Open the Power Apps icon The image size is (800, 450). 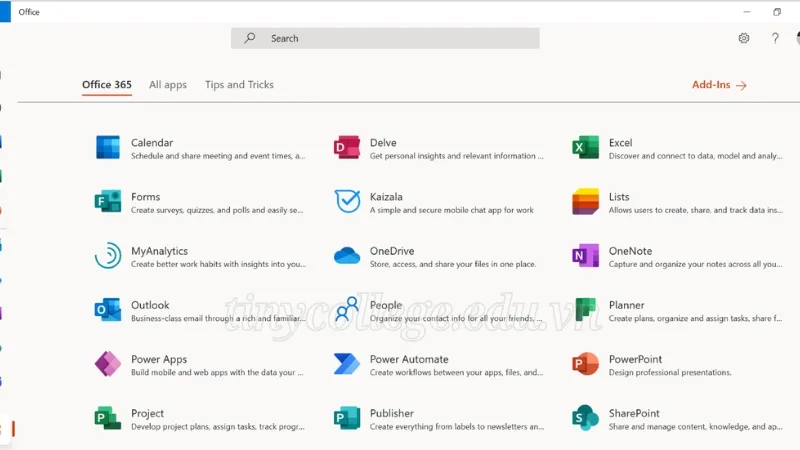click(x=108, y=364)
